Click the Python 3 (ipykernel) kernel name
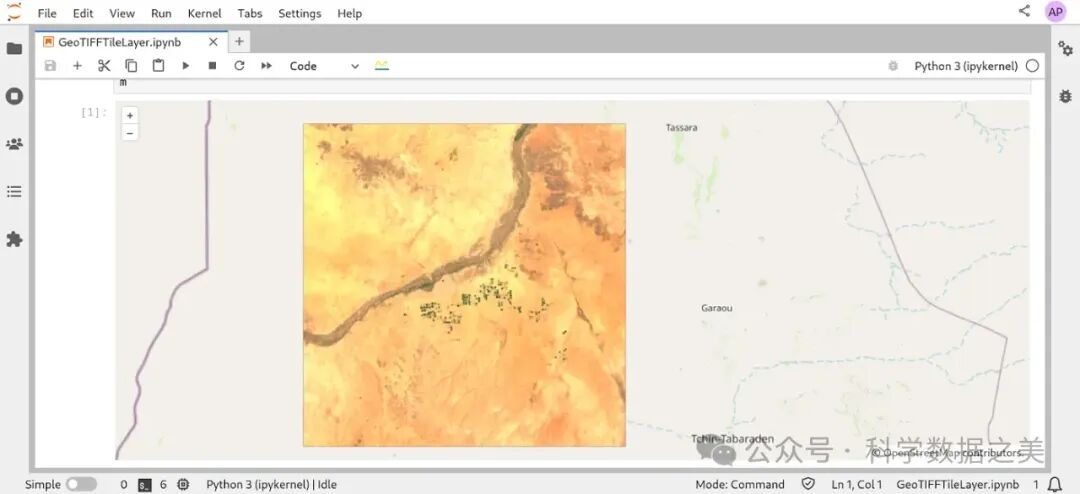The height and width of the screenshot is (494, 1080). point(965,66)
